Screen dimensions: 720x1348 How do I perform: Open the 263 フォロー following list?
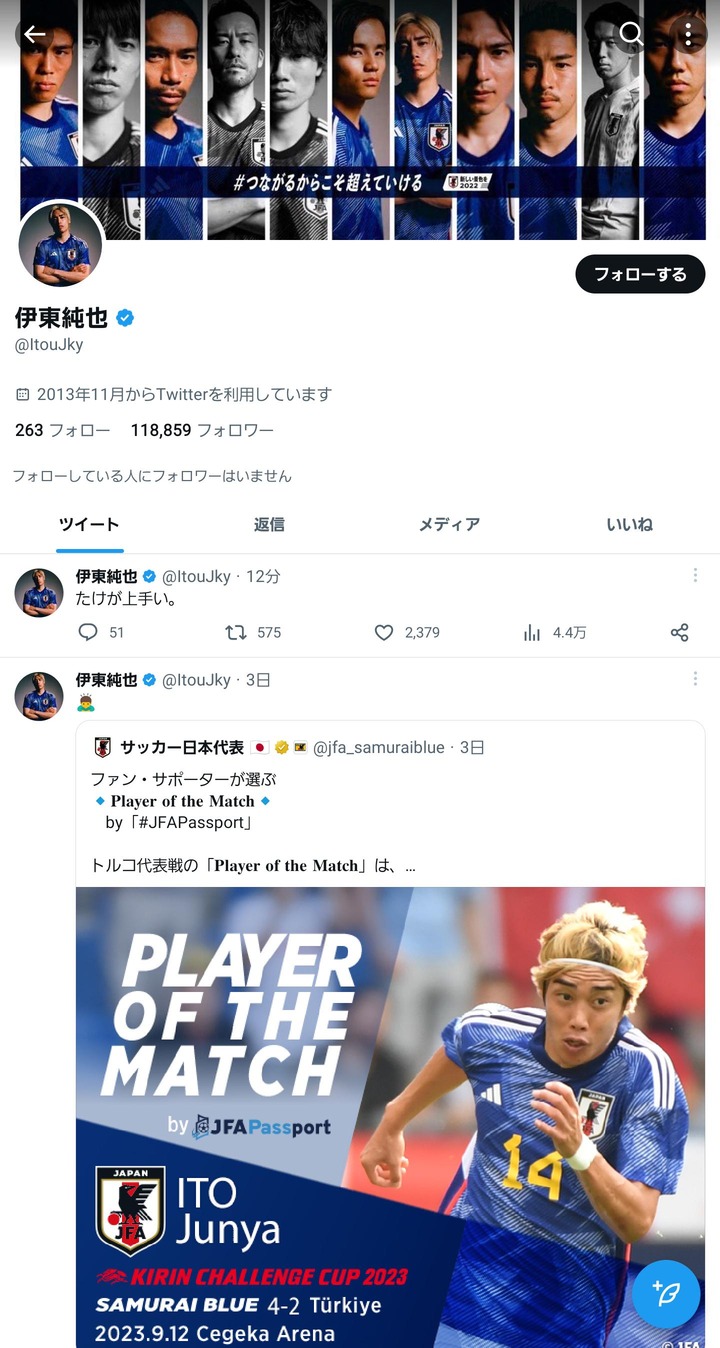coord(62,430)
